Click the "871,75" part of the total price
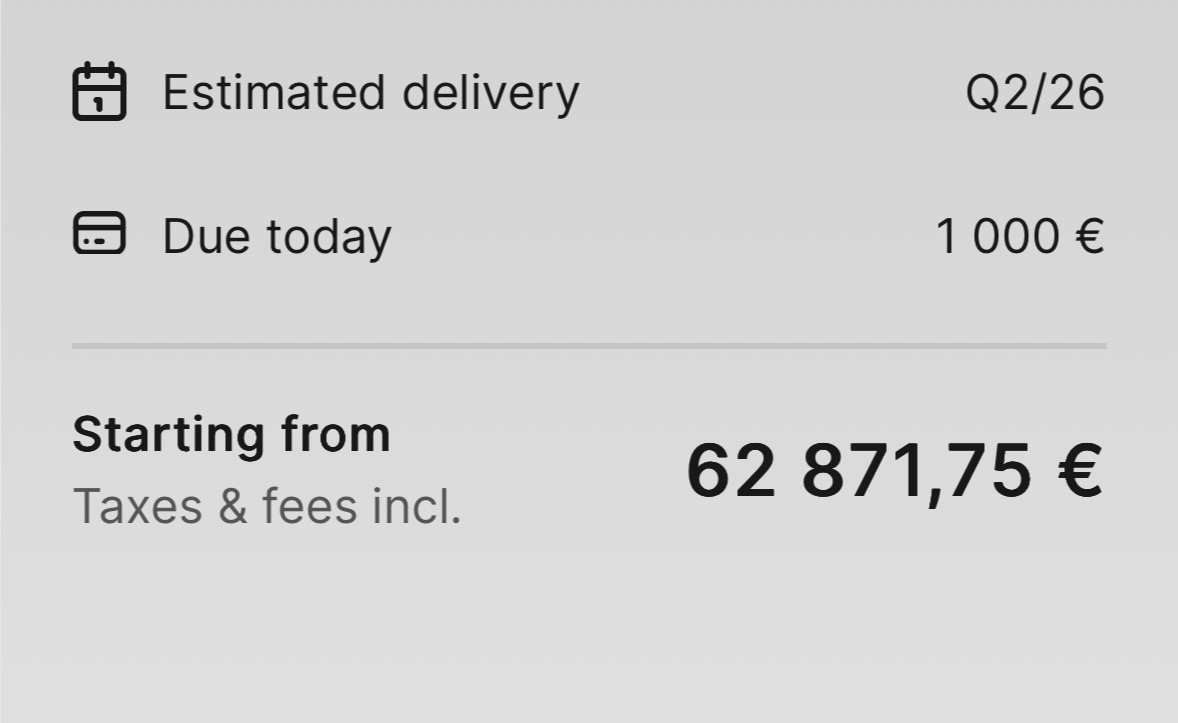The height and width of the screenshot is (723, 1178). point(916,471)
